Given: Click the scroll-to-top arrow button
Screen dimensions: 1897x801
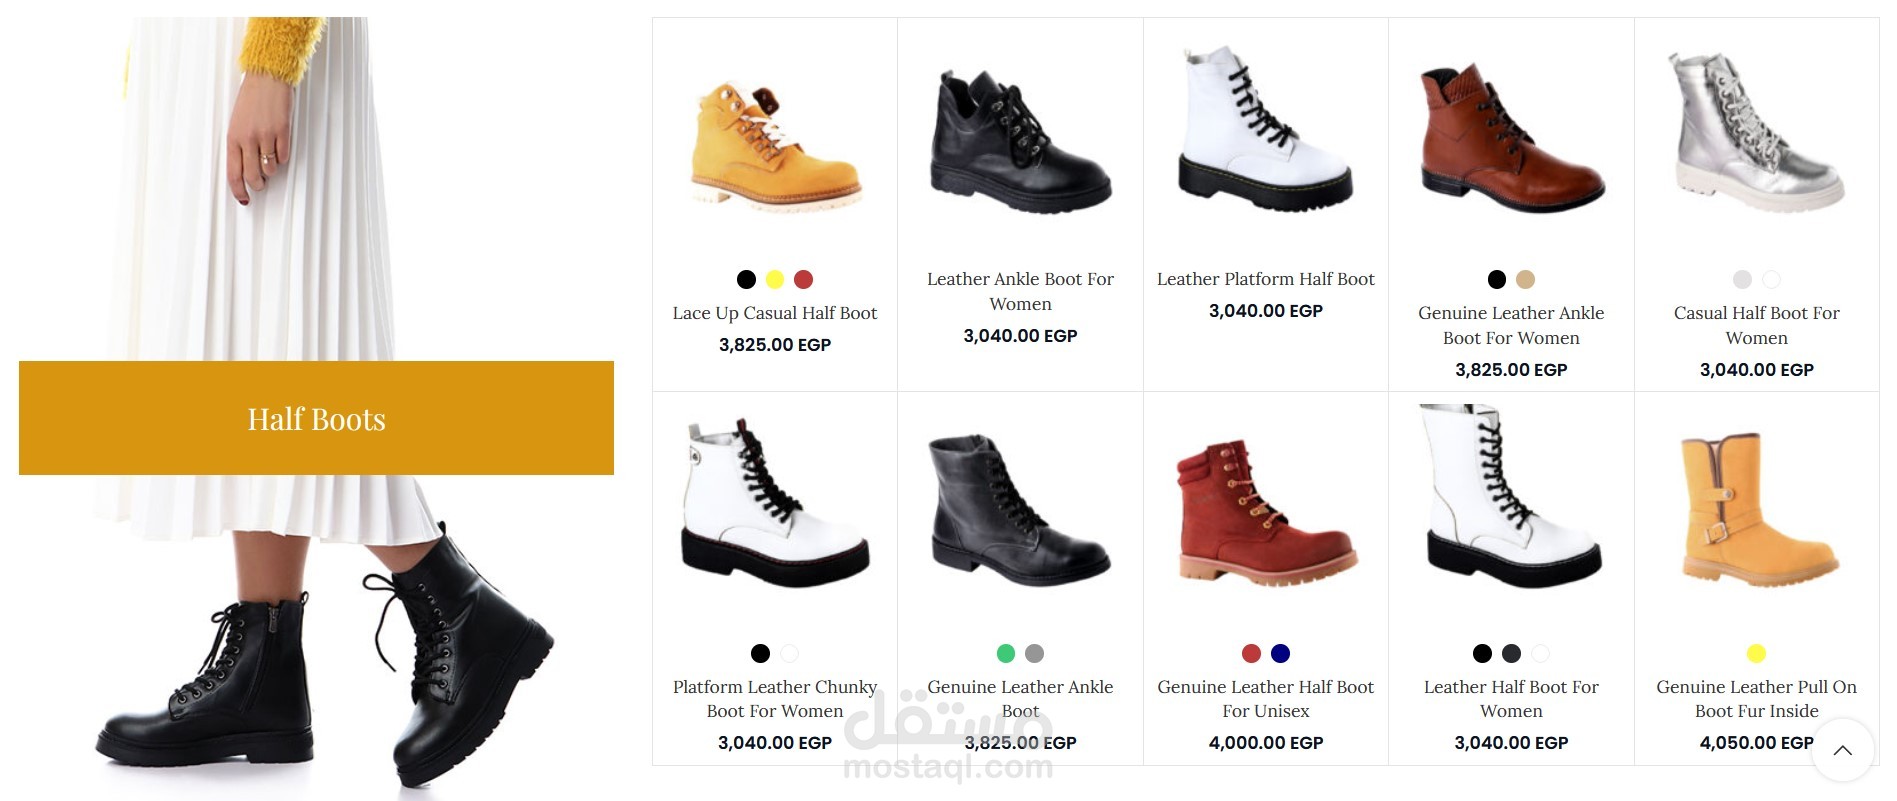Looking at the screenshot, I should tap(1842, 750).
